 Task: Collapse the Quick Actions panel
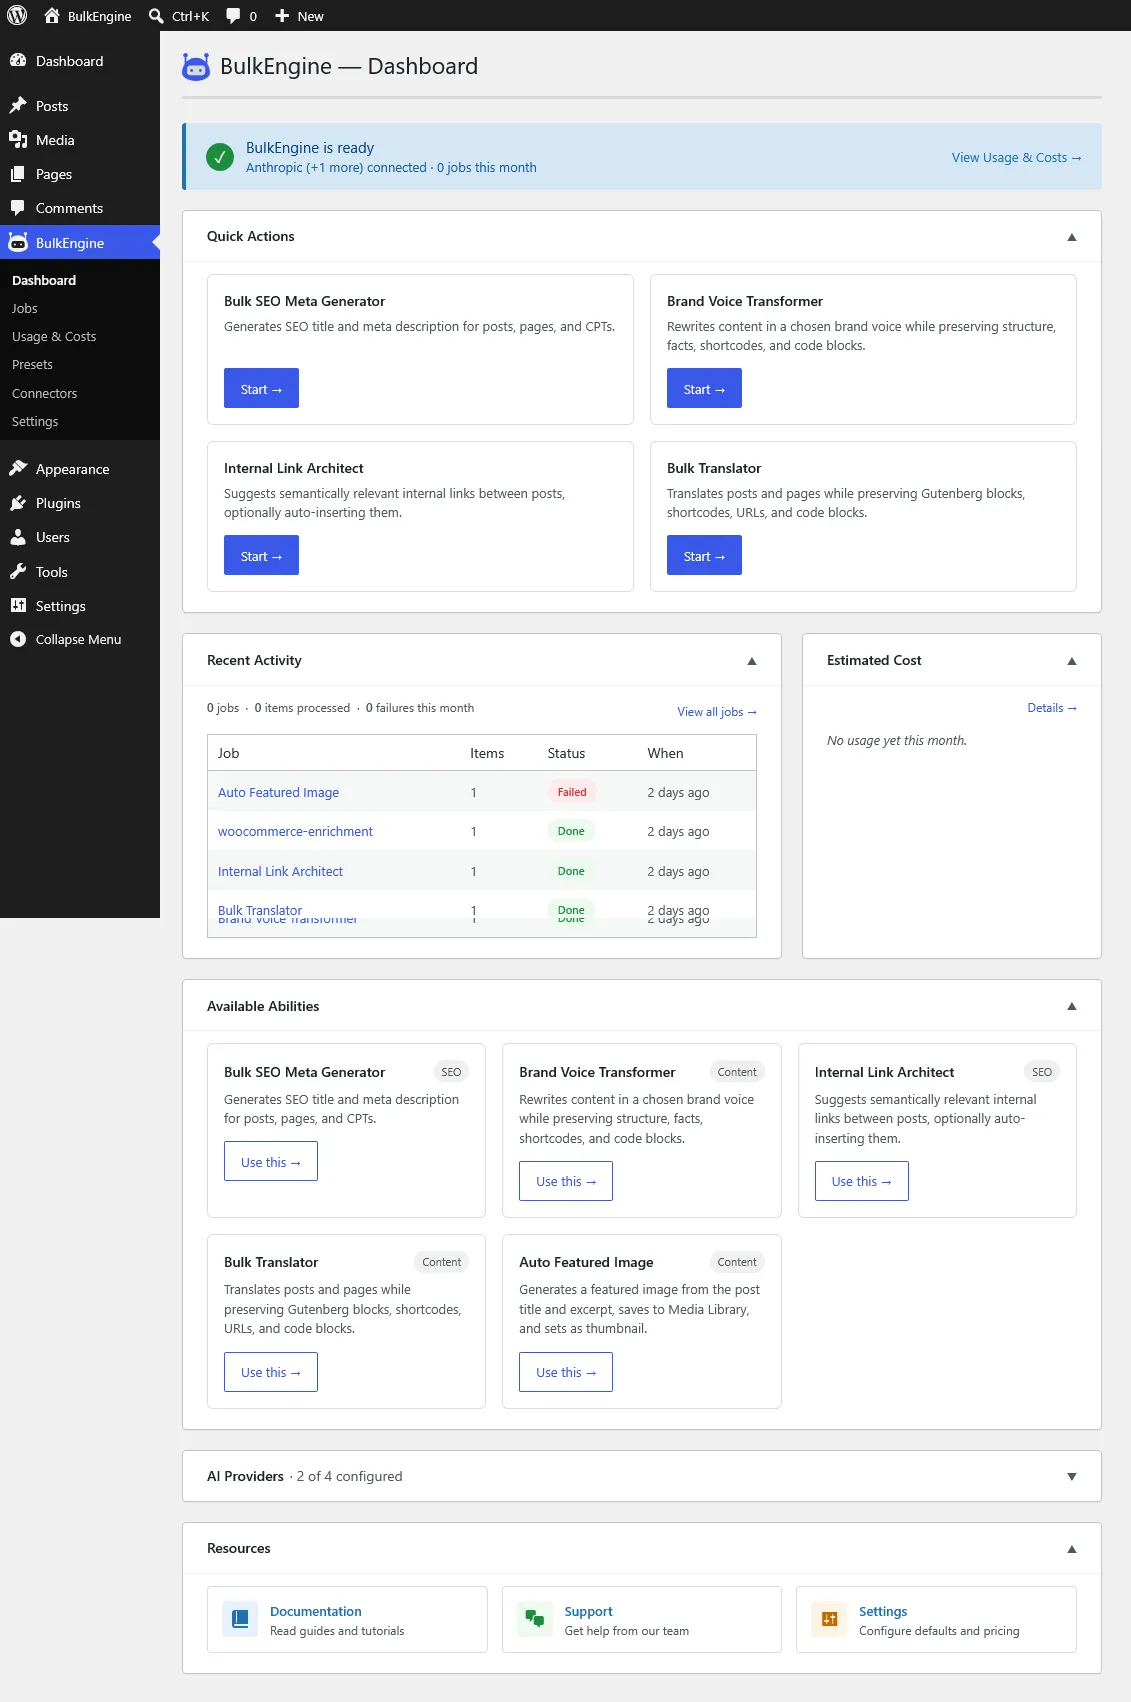pyautogui.click(x=1072, y=237)
